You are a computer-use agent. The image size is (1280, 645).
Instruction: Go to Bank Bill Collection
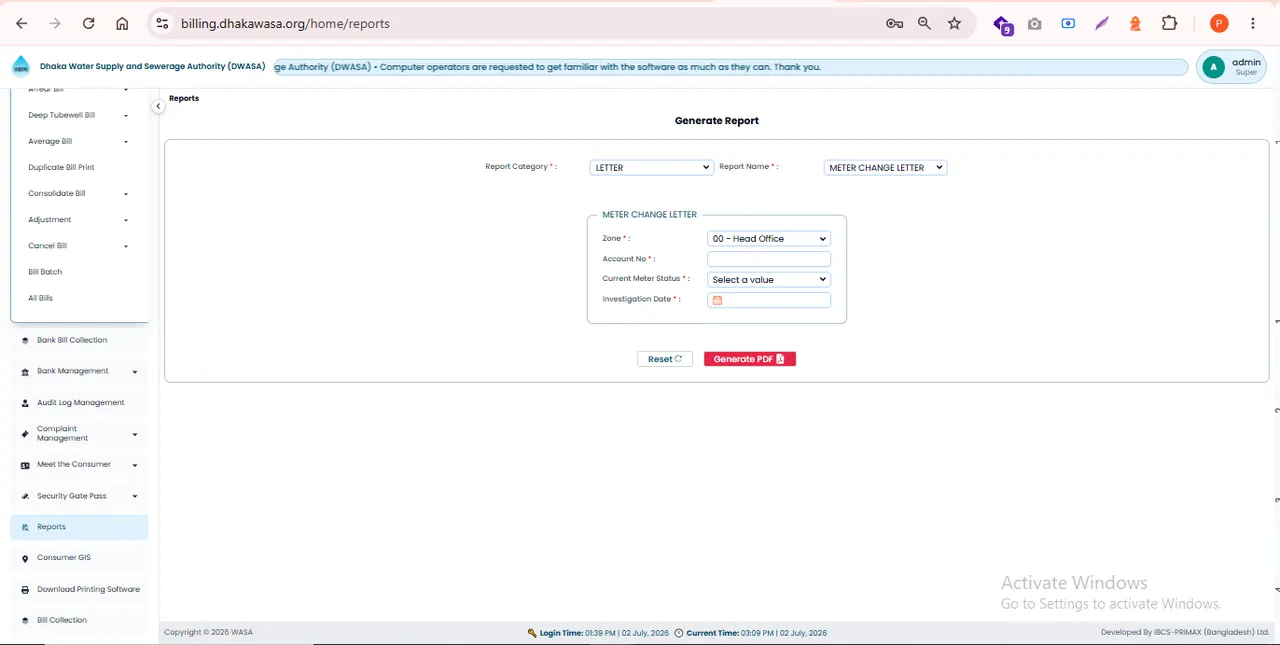79,340
